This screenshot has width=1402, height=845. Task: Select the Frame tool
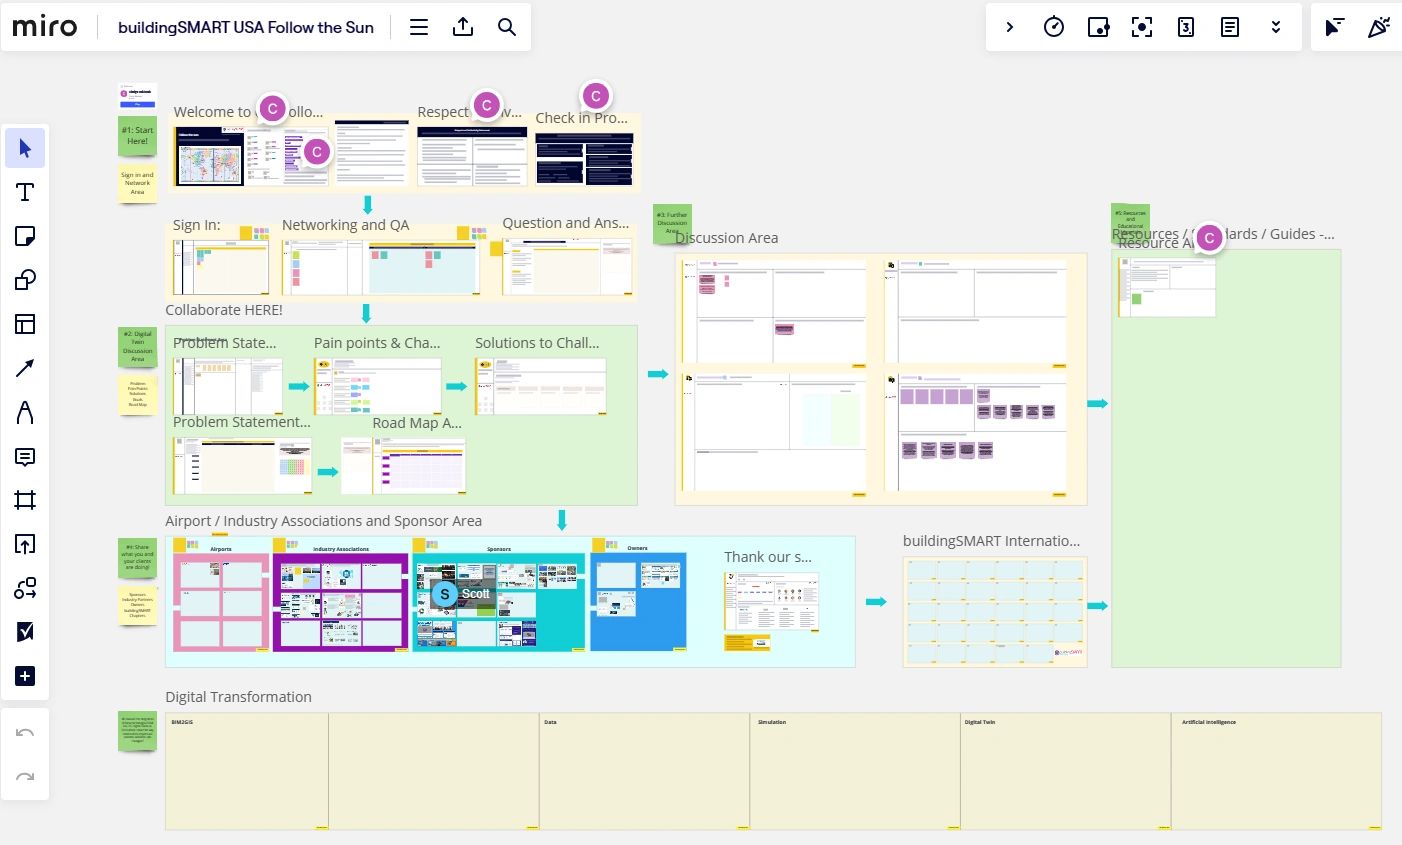pos(25,500)
